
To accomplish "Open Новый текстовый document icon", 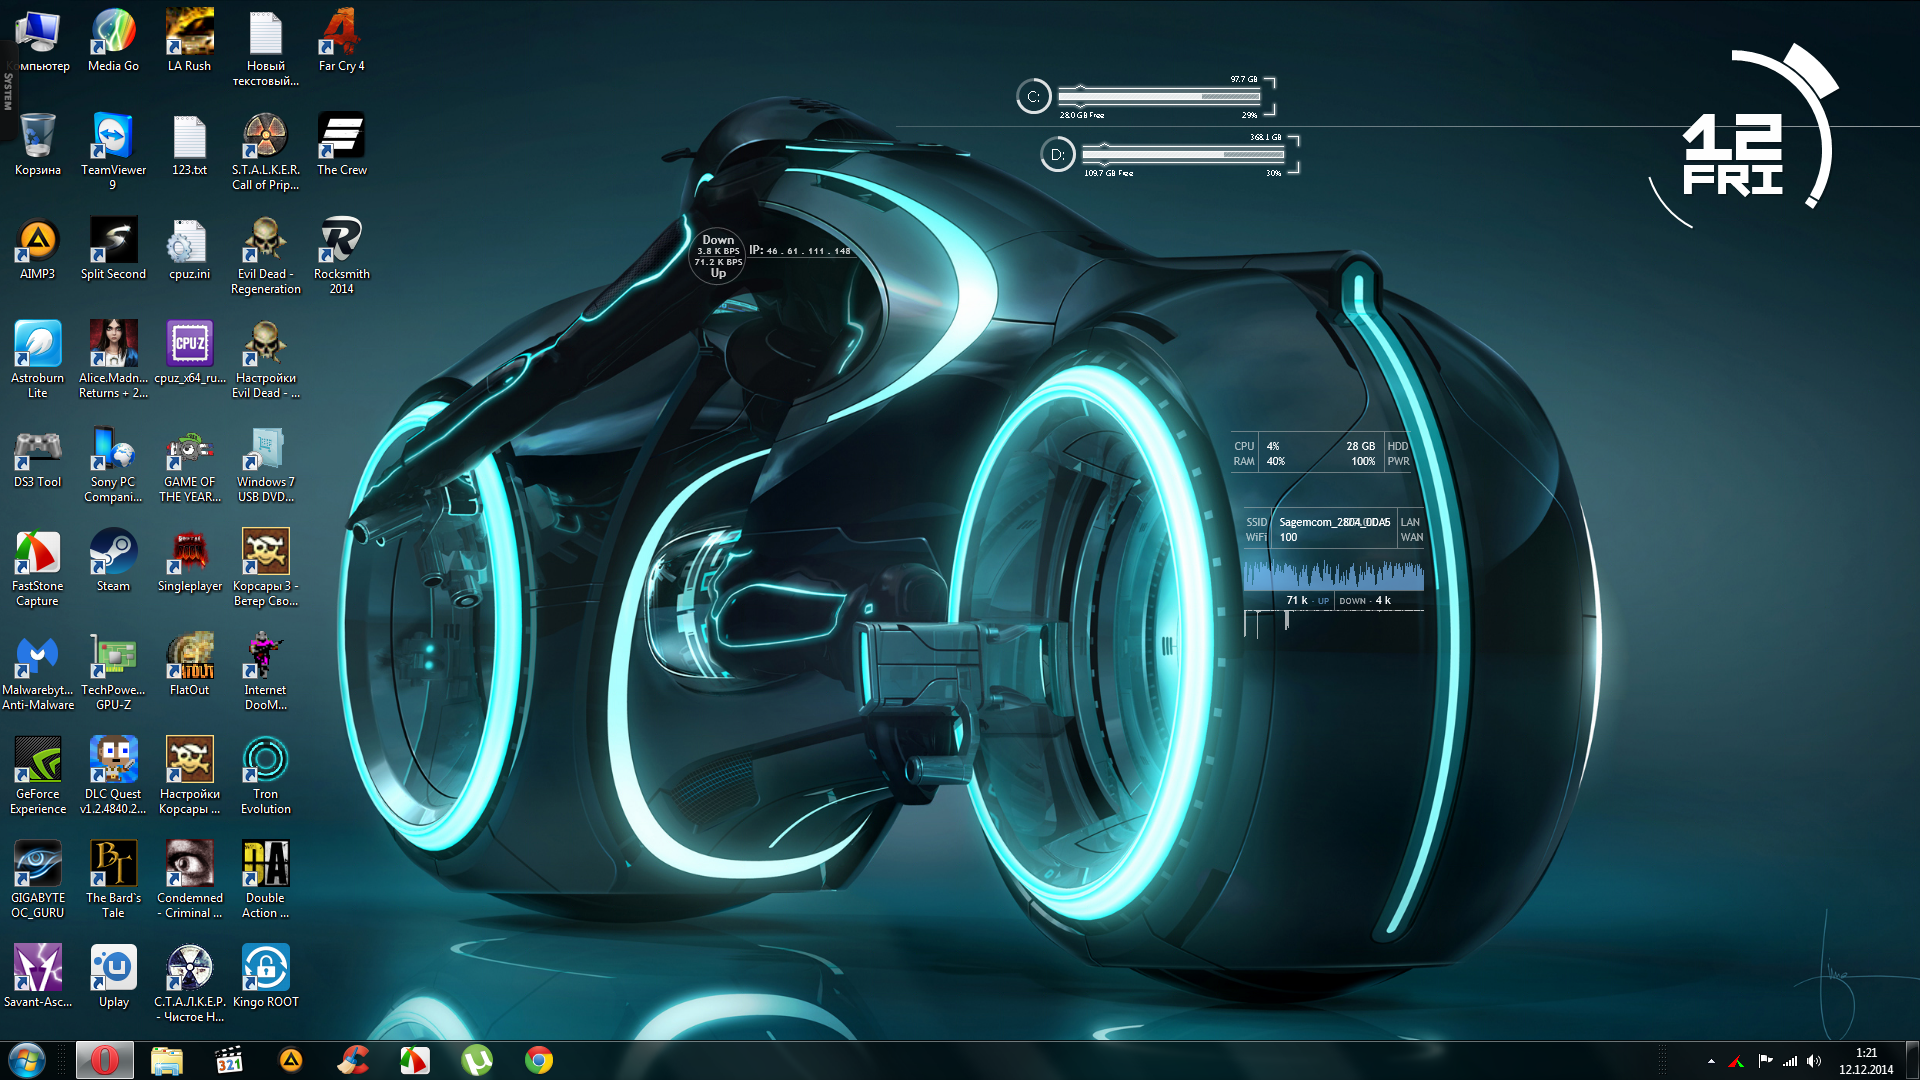I will click(x=265, y=49).
